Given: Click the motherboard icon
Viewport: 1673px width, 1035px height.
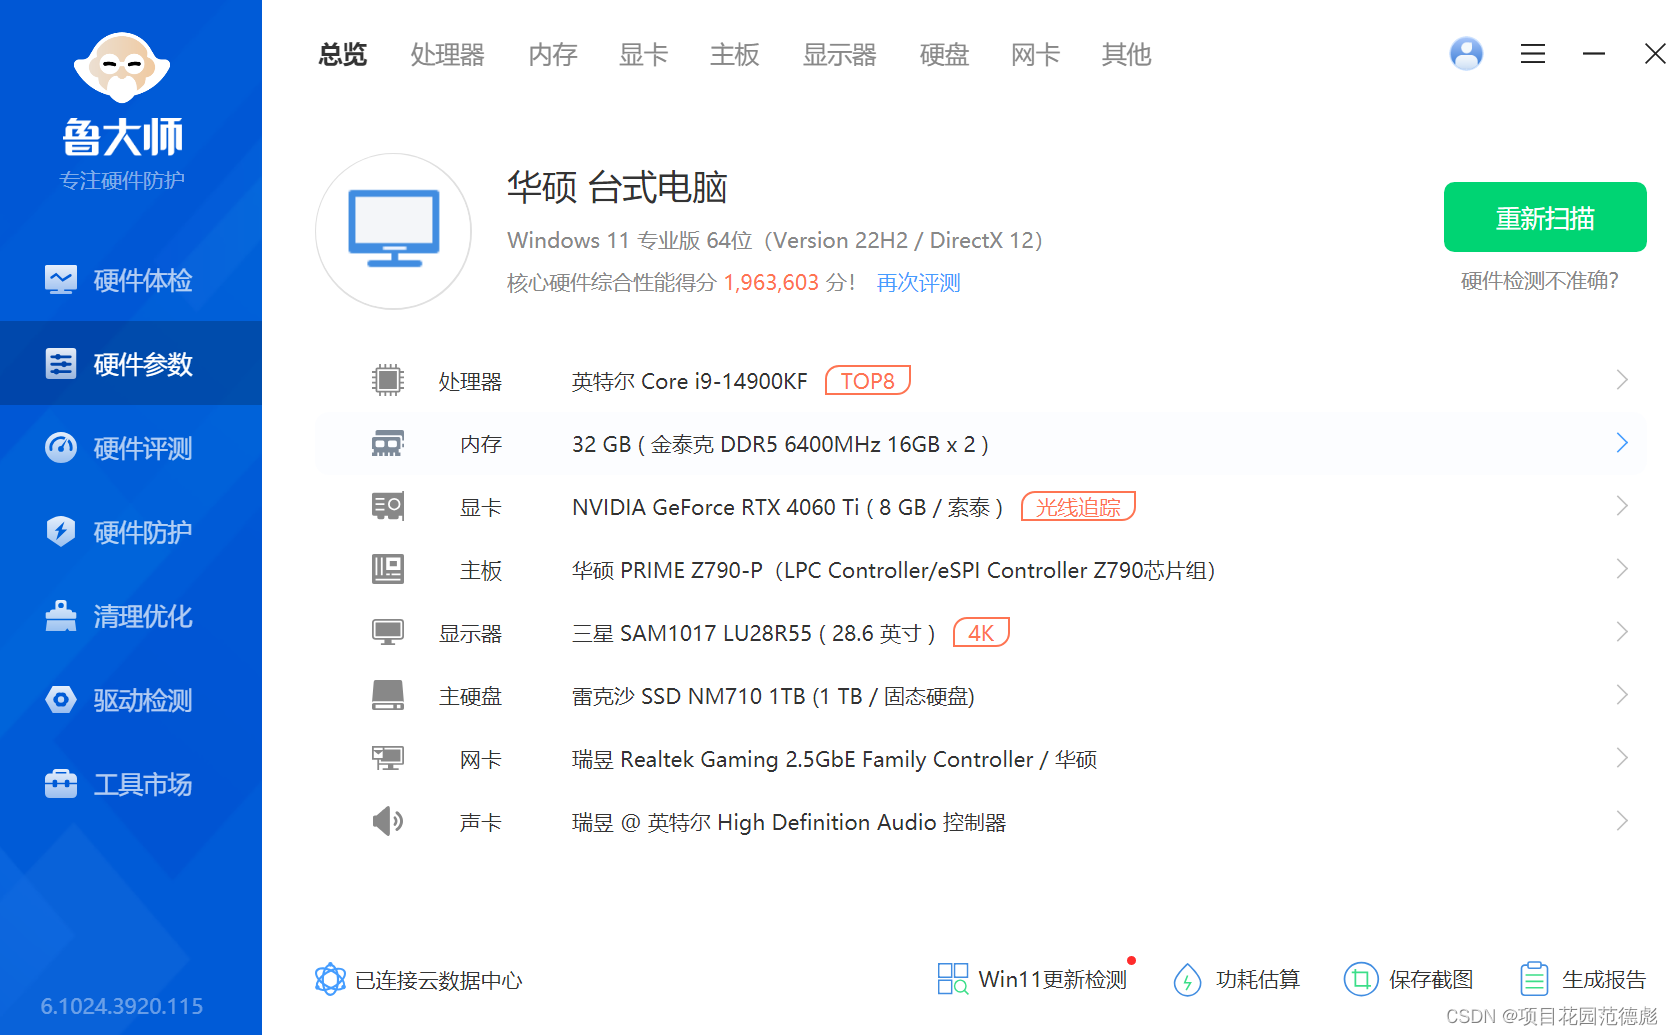Looking at the screenshot, I should point(388,569).
